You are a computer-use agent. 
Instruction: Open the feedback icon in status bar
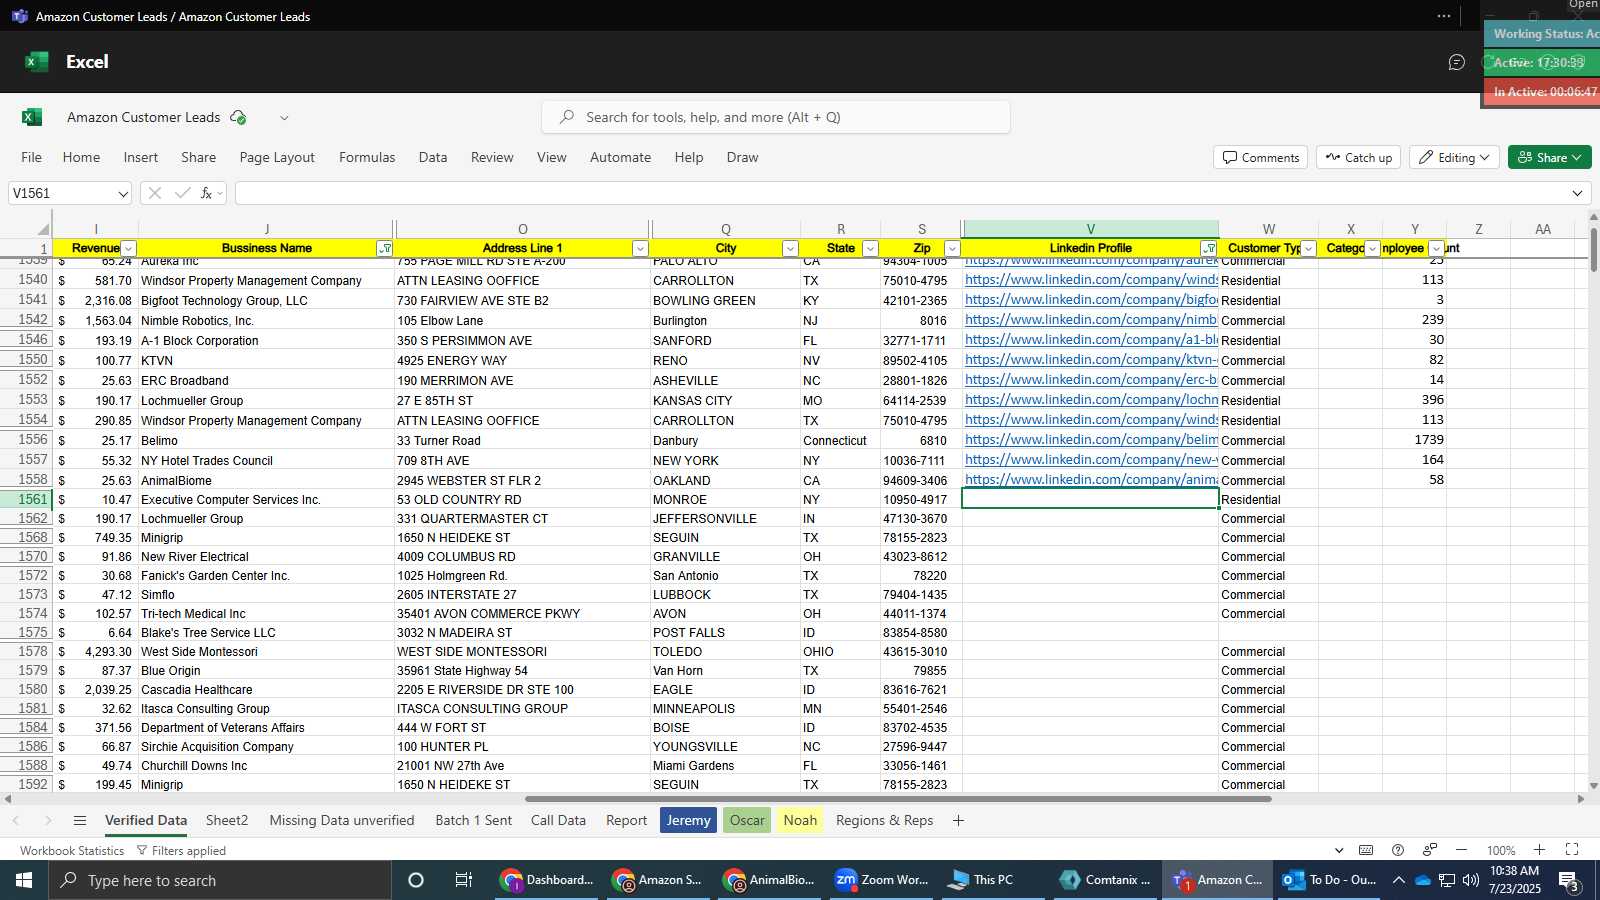(1430, 850)
